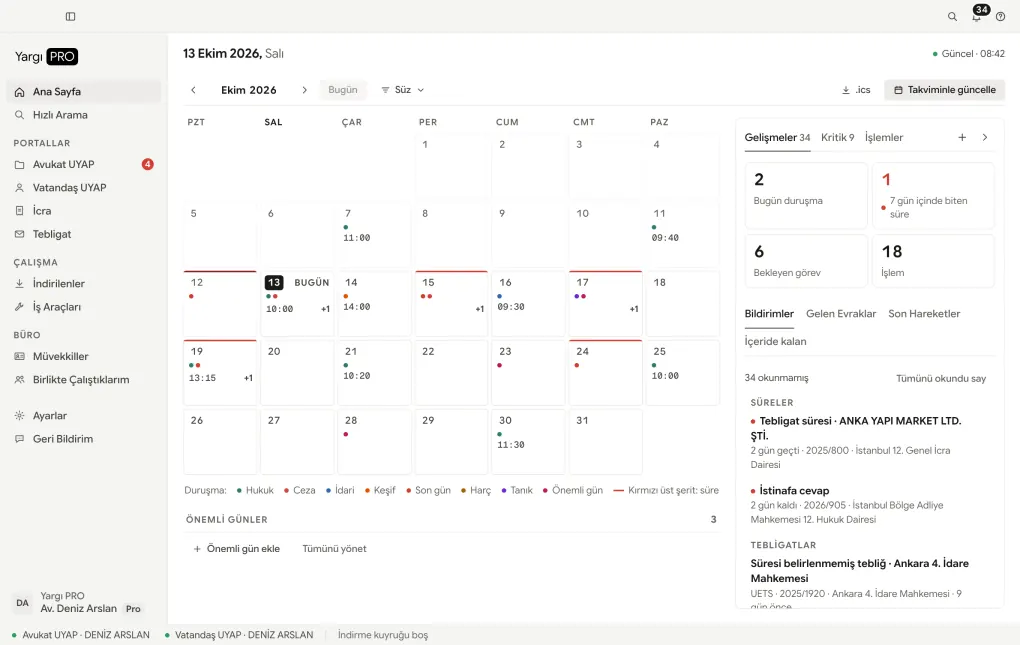Open the Bugün duruşma card

point(806,195)
